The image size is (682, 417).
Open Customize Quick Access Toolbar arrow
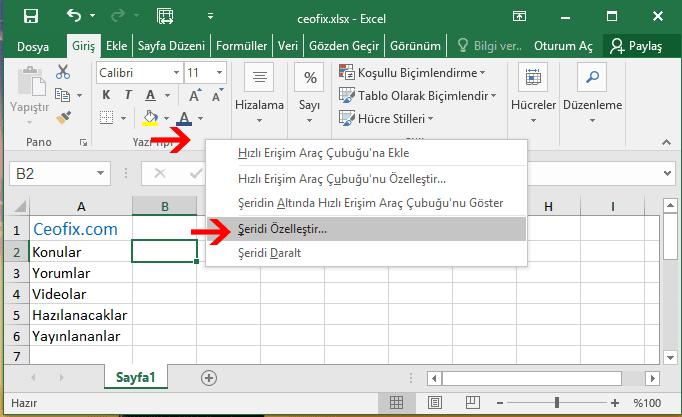point(211,16)
